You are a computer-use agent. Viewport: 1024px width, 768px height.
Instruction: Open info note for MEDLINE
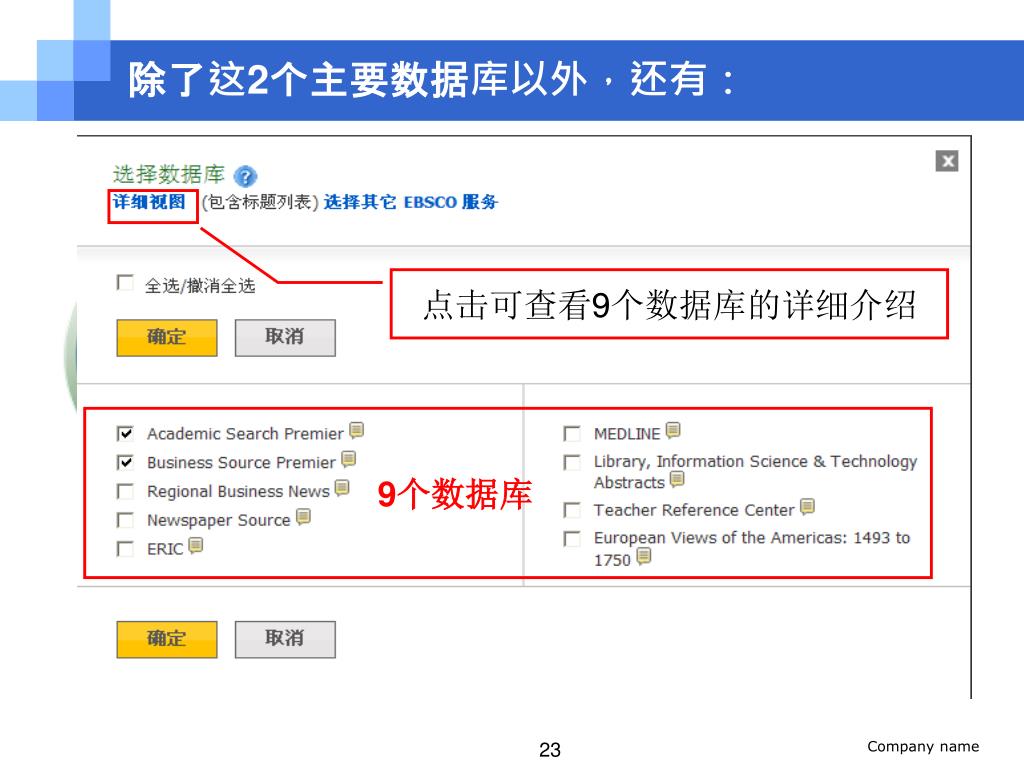[673, 430]
